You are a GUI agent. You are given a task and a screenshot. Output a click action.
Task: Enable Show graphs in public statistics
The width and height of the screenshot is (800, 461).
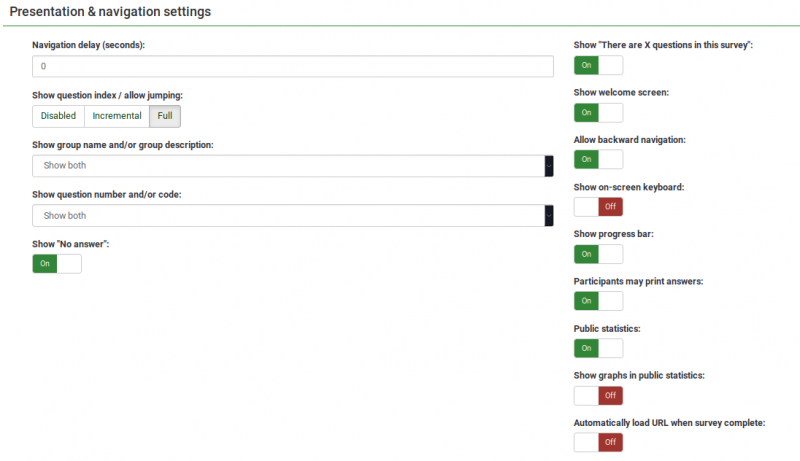tap(598, 395)
